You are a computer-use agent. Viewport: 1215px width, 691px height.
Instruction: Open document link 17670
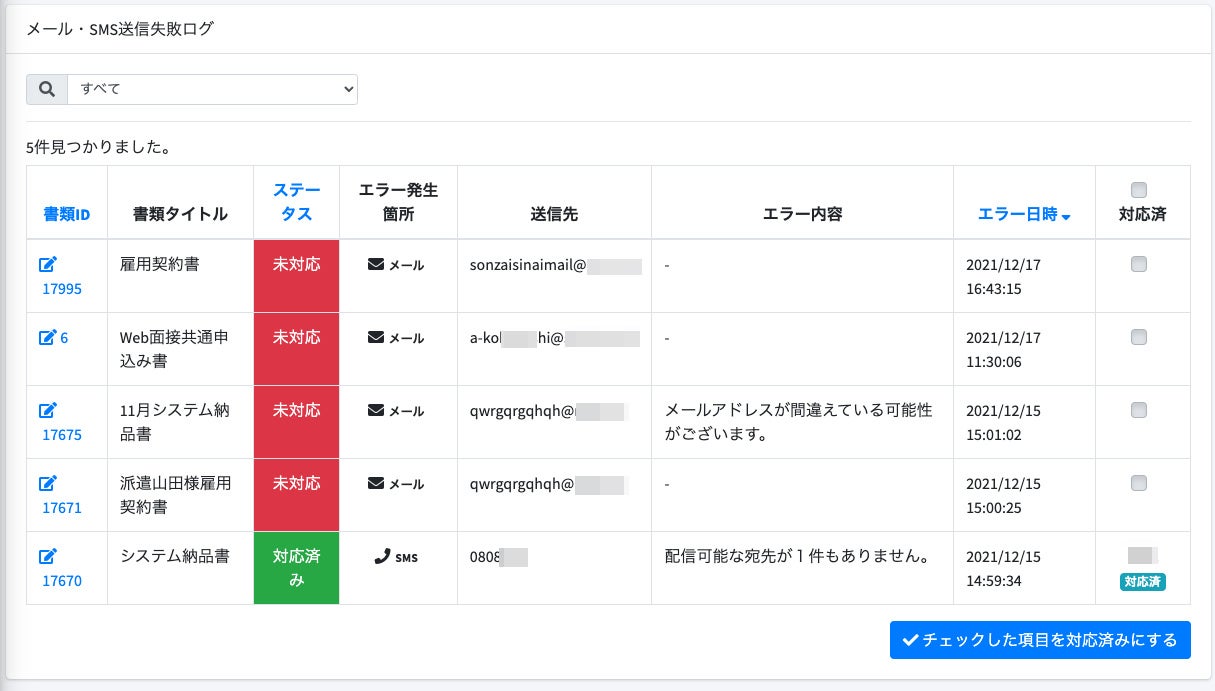62,581
